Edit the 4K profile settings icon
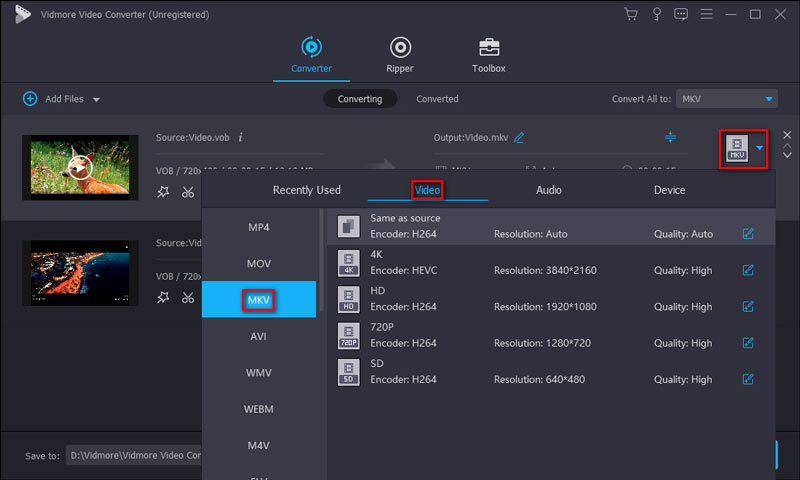This screenshot has width=800, height=480. pyautogui.click(x=748, y=270)
